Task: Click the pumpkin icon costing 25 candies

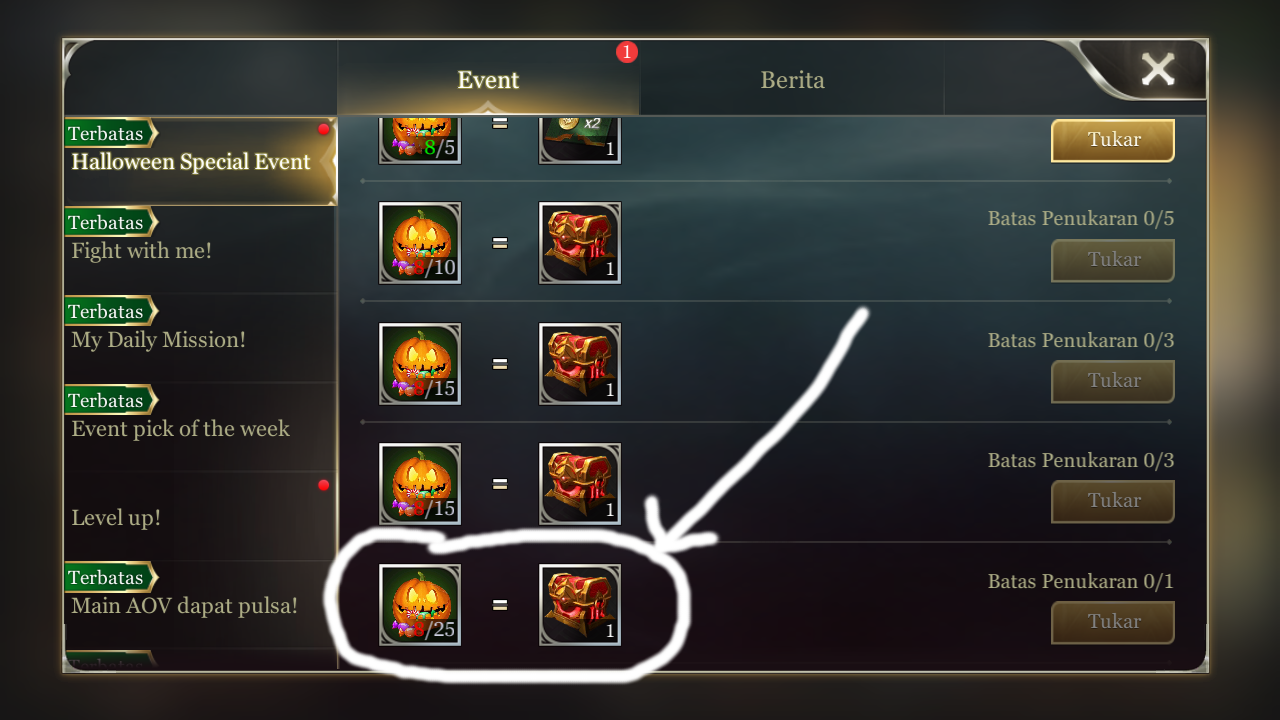Action: click(420, 605)
